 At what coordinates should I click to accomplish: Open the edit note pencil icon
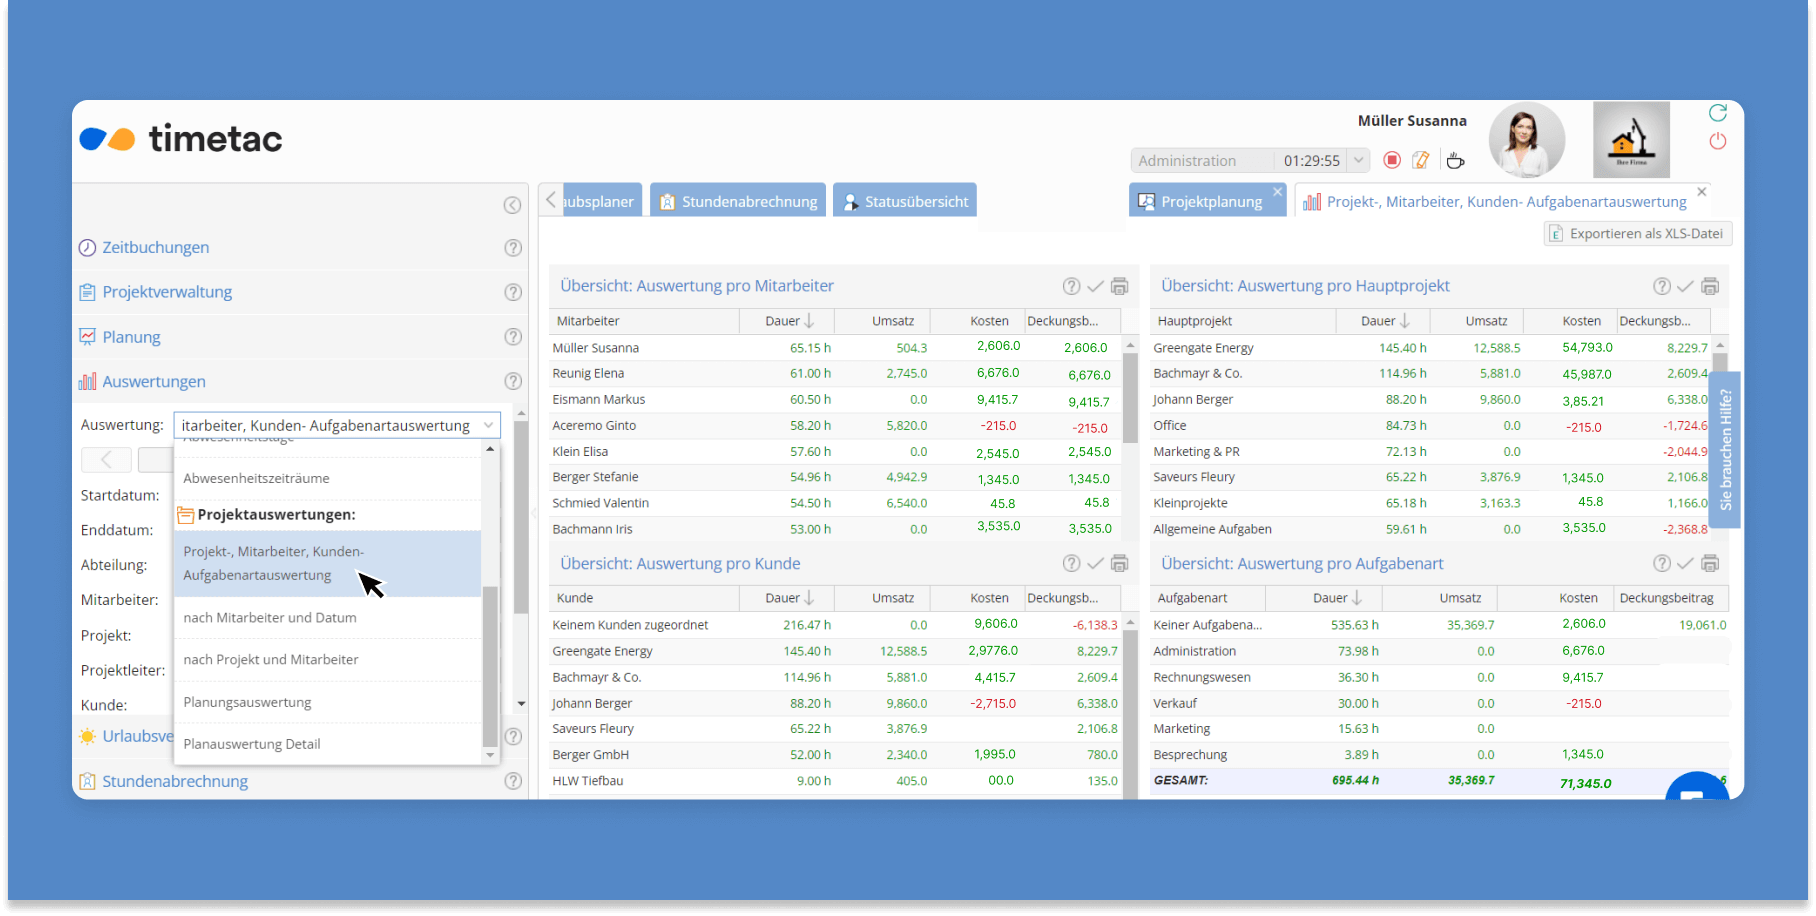pos(1421,160)
